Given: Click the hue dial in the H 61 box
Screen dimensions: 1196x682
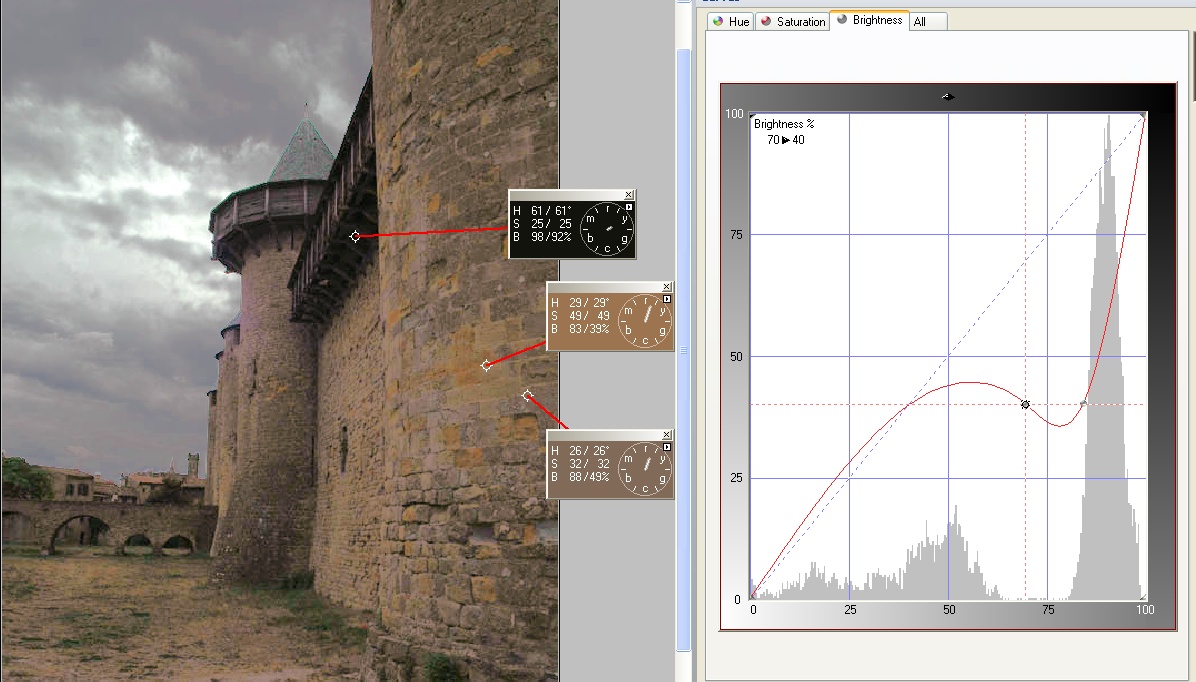Looking at the screenshot, I should point(606,229).
